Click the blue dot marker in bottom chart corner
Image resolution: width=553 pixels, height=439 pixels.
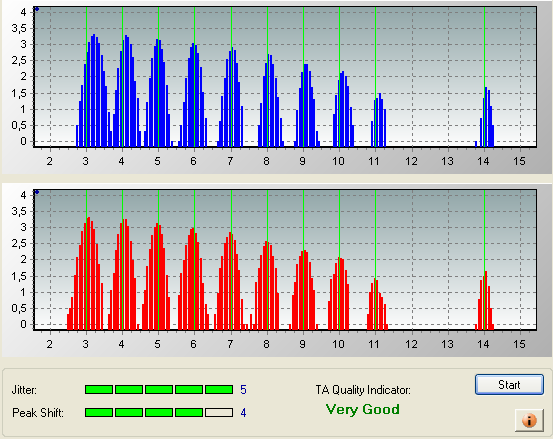pos(37,192)
